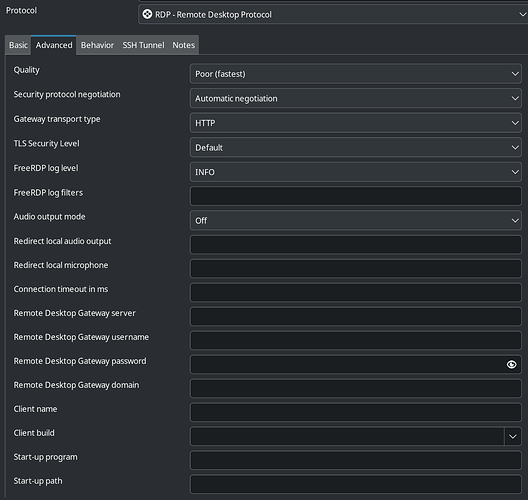Expand the Client build arrow
528x500 pixels.
(x=513, y=436)
